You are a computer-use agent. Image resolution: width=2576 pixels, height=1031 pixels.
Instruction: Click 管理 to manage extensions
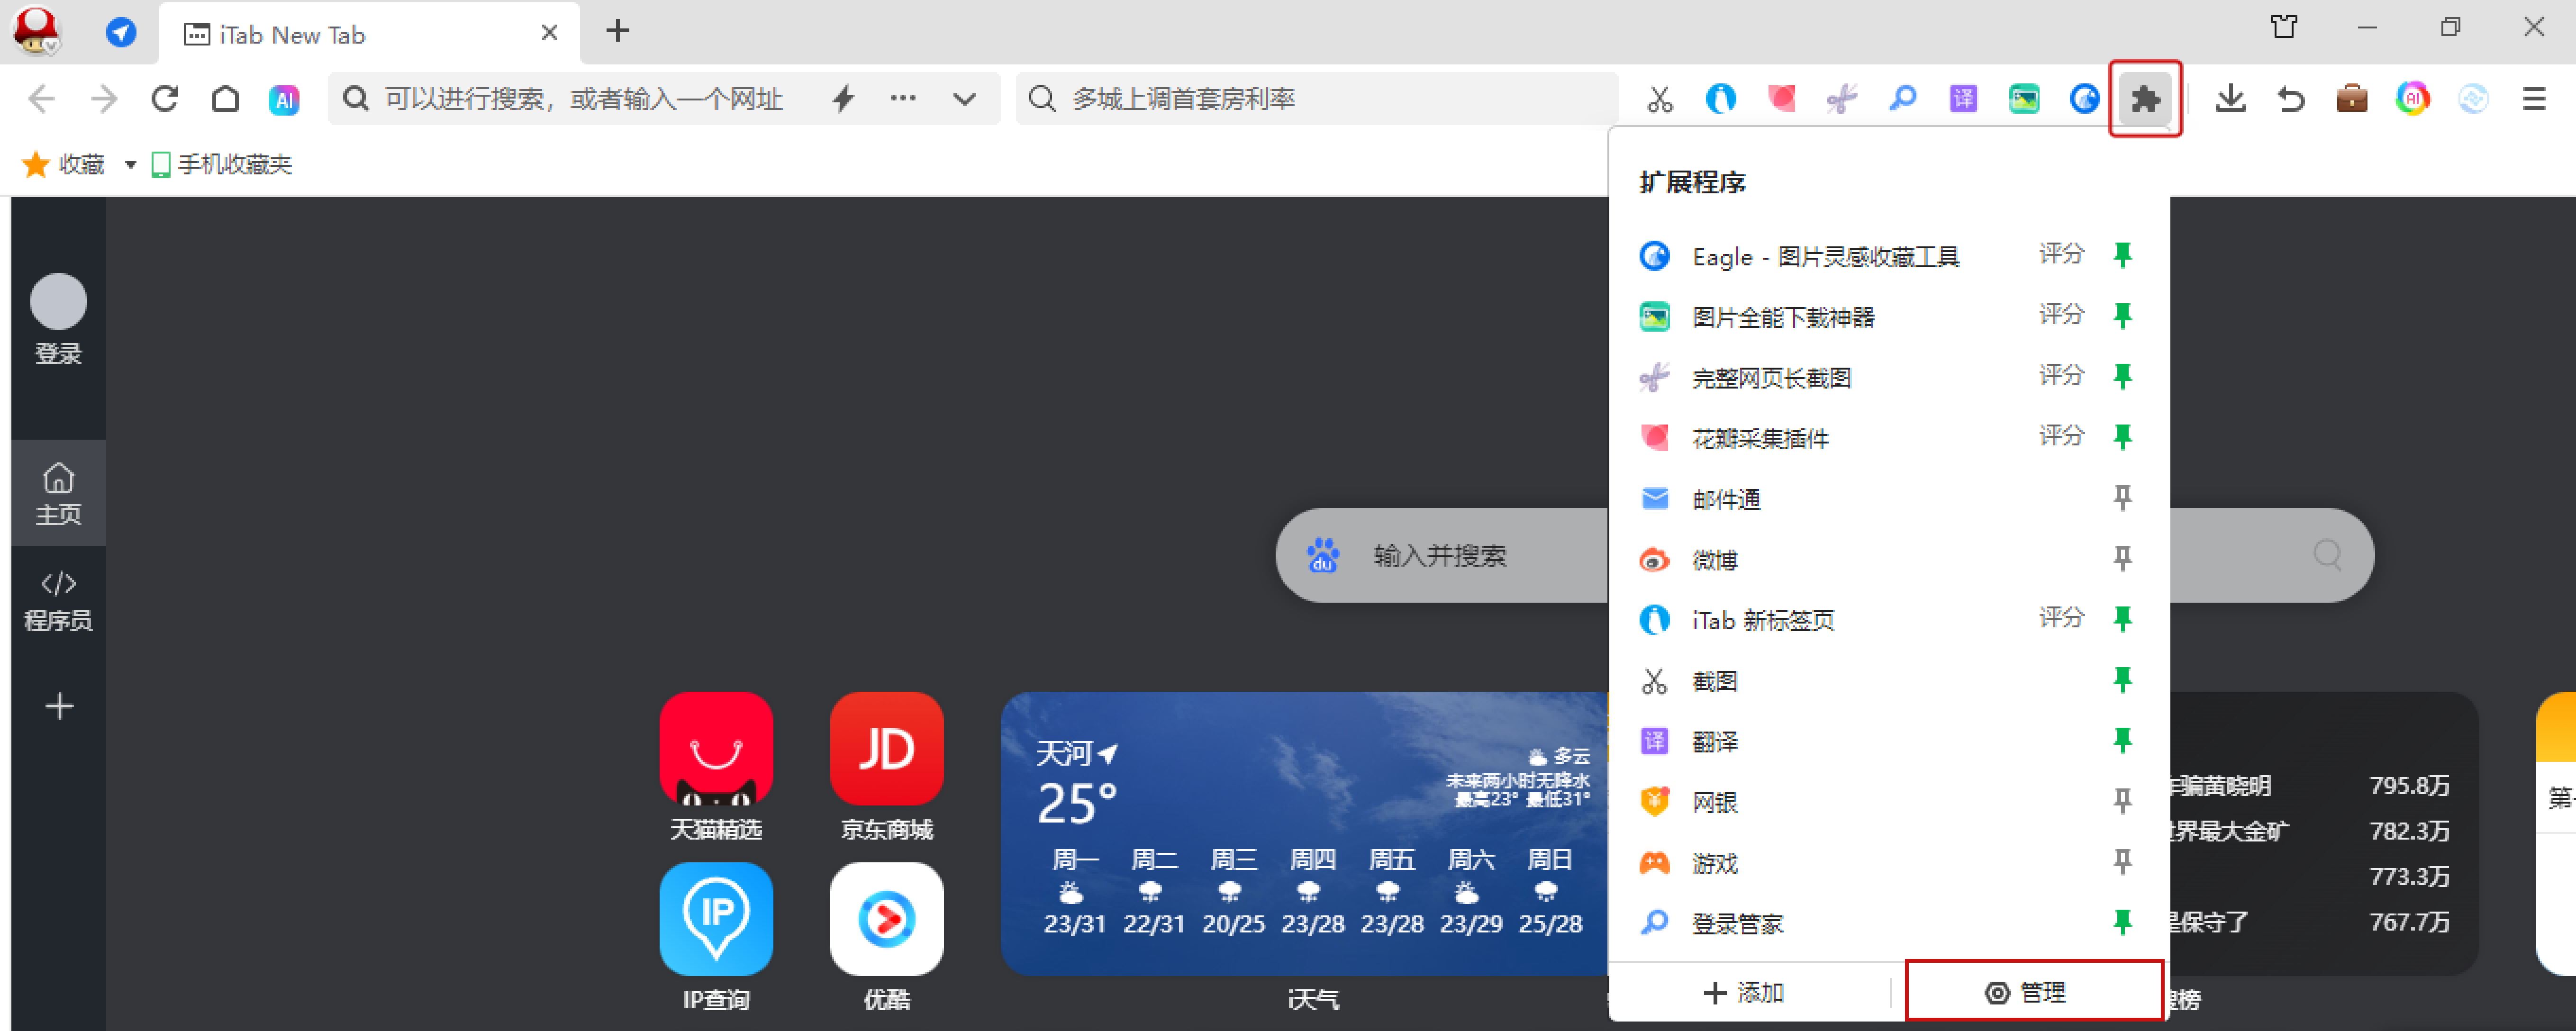point(2035,992)
